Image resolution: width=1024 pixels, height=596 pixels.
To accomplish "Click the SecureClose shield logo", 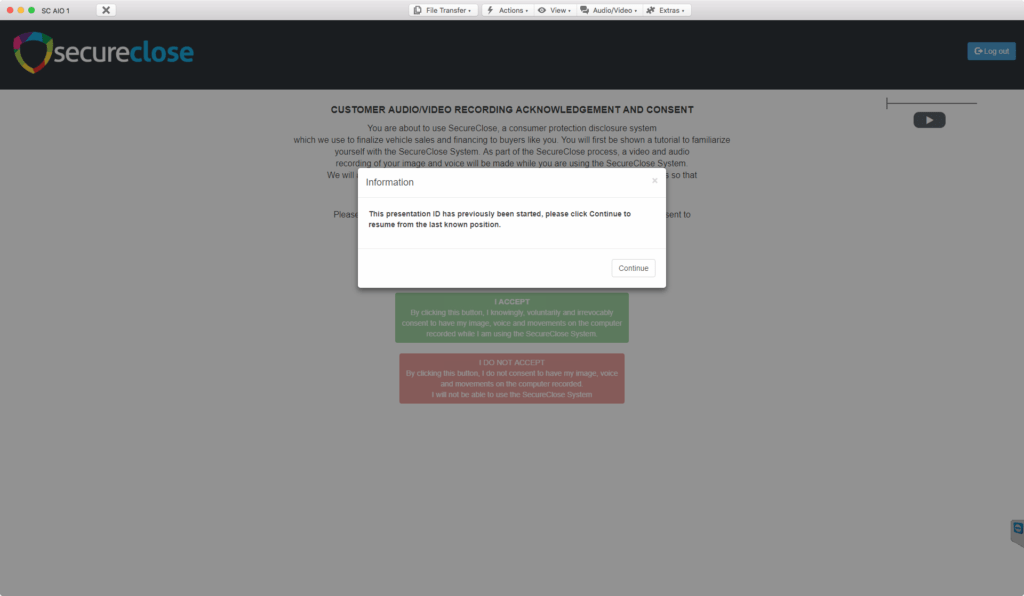I will point(33,52).
